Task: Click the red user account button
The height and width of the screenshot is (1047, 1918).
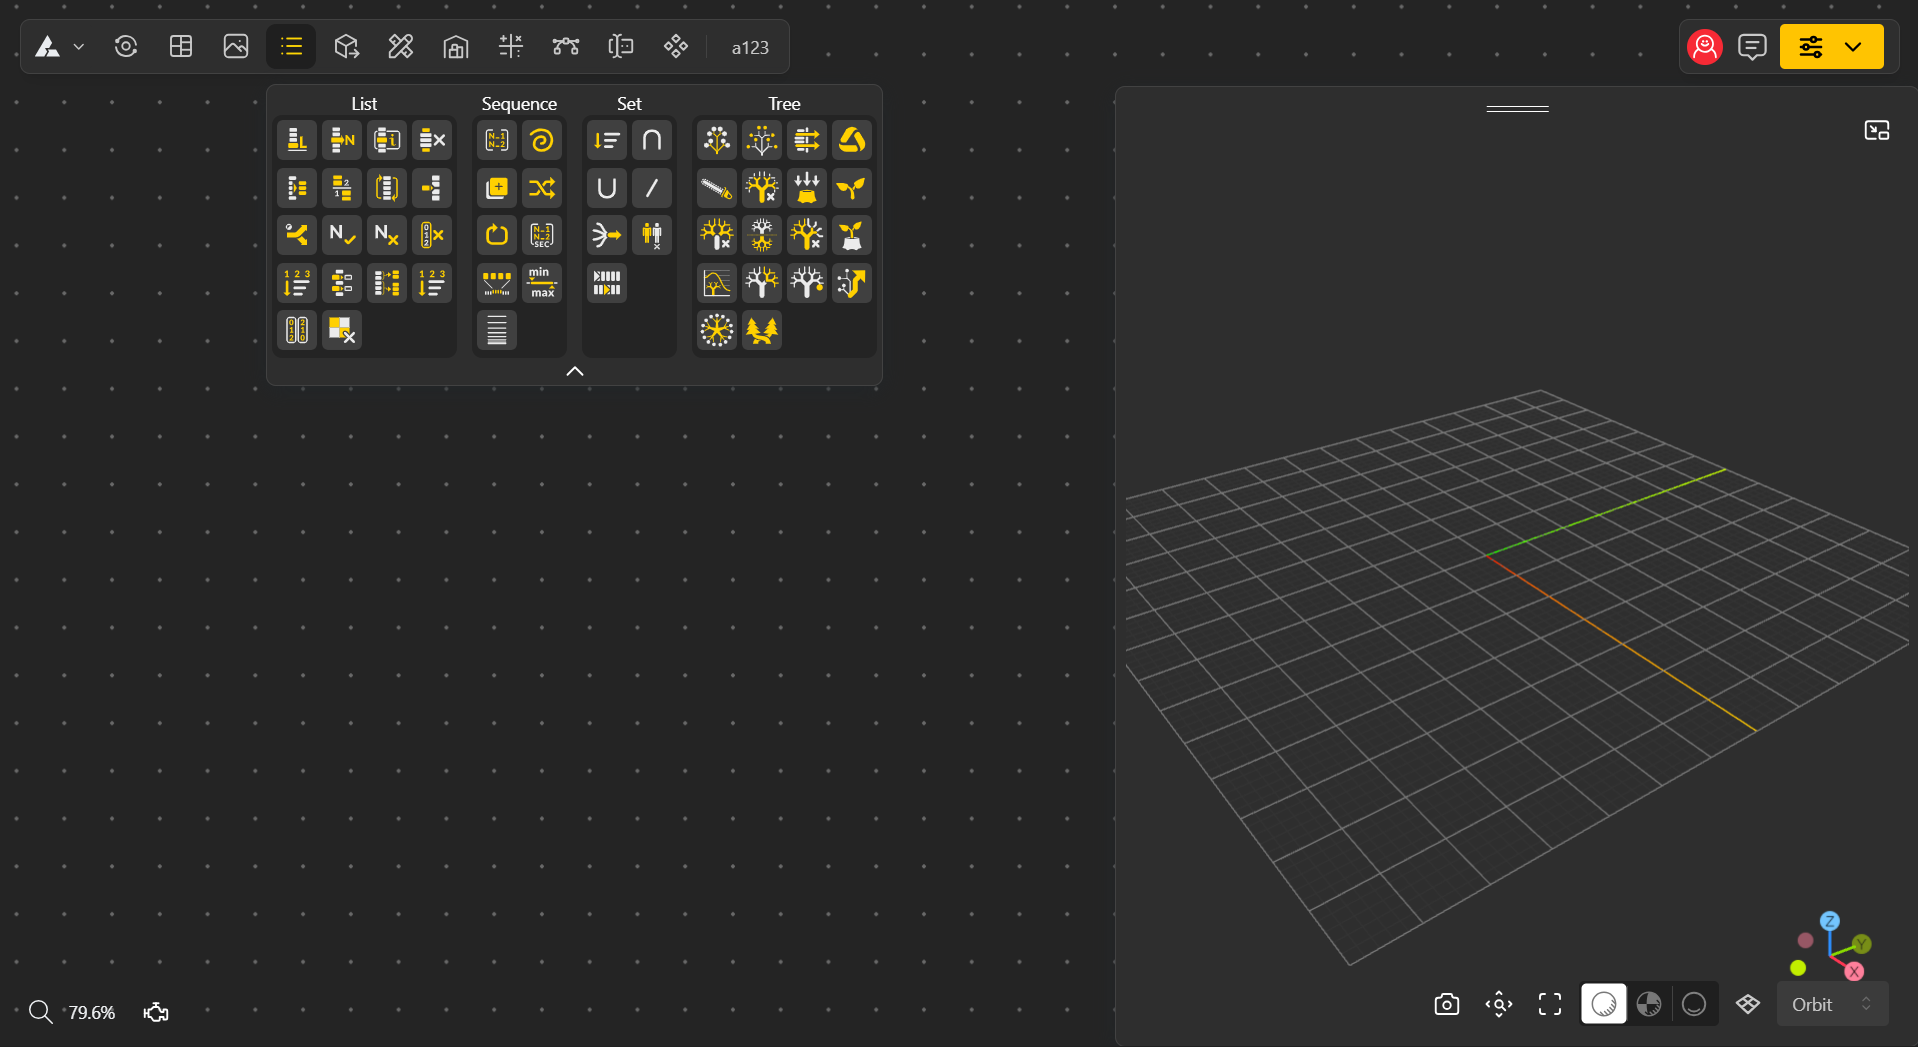Action: [x=1704, y=47]
